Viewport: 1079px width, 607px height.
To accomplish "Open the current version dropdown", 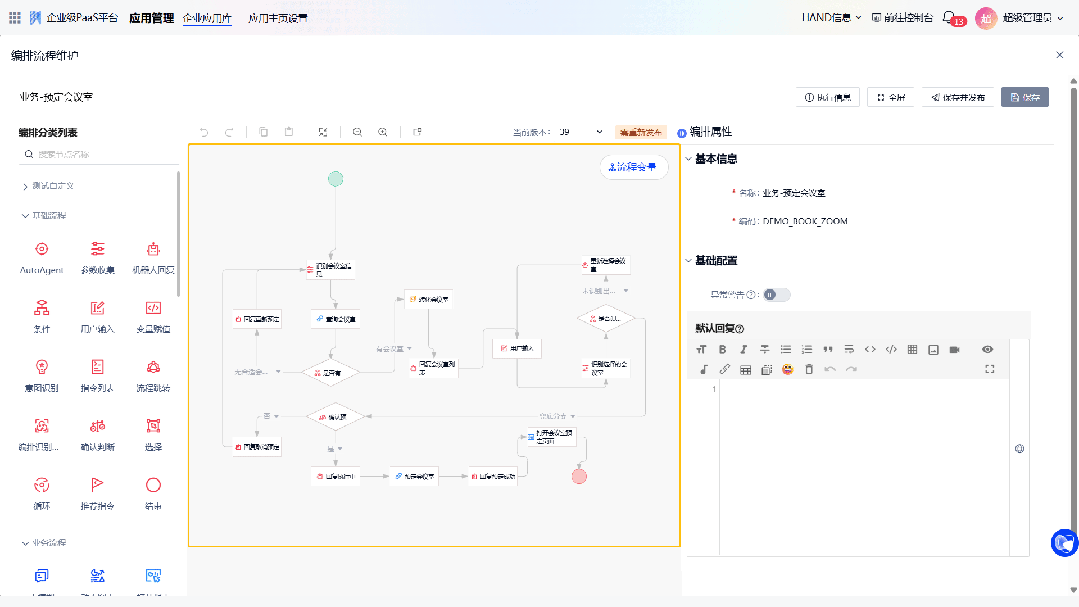I will click(581, 132).
